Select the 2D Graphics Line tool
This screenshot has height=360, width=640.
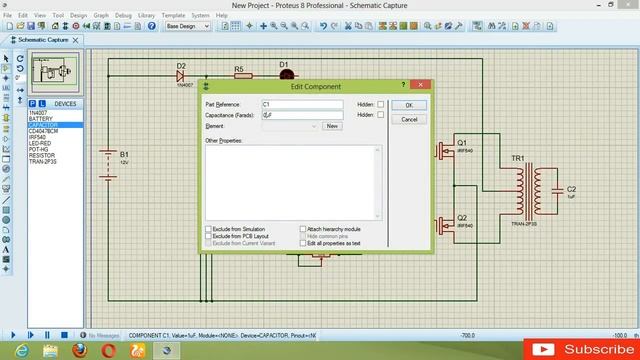click(6, 200)
